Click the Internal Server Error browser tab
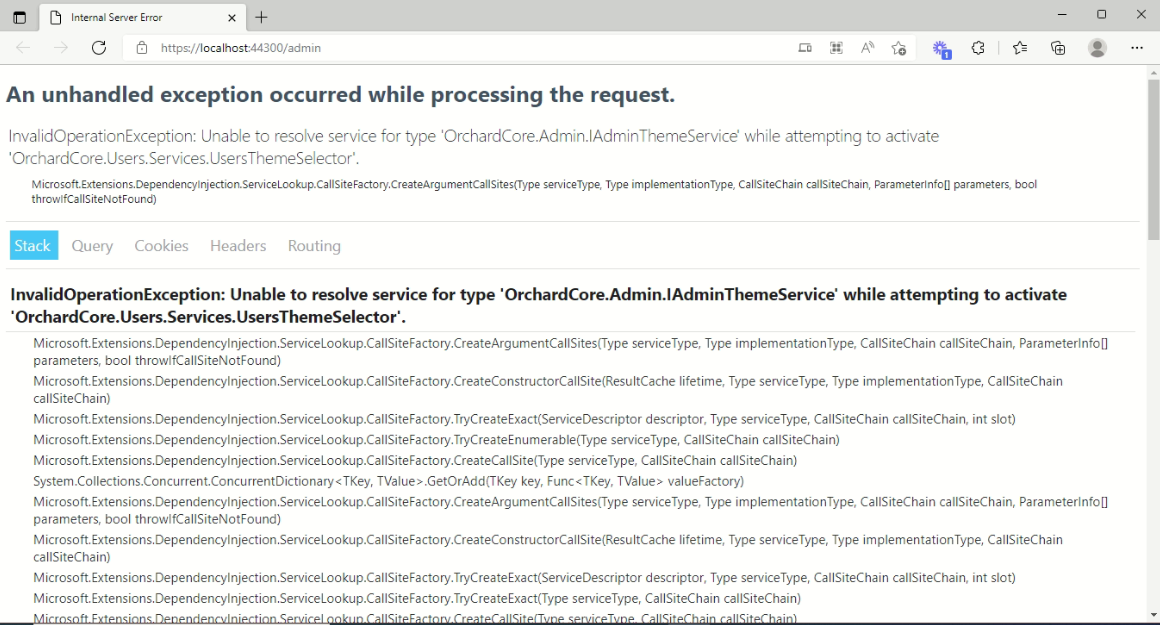This screenshot has width=1160, height=625. coord(143,17)
